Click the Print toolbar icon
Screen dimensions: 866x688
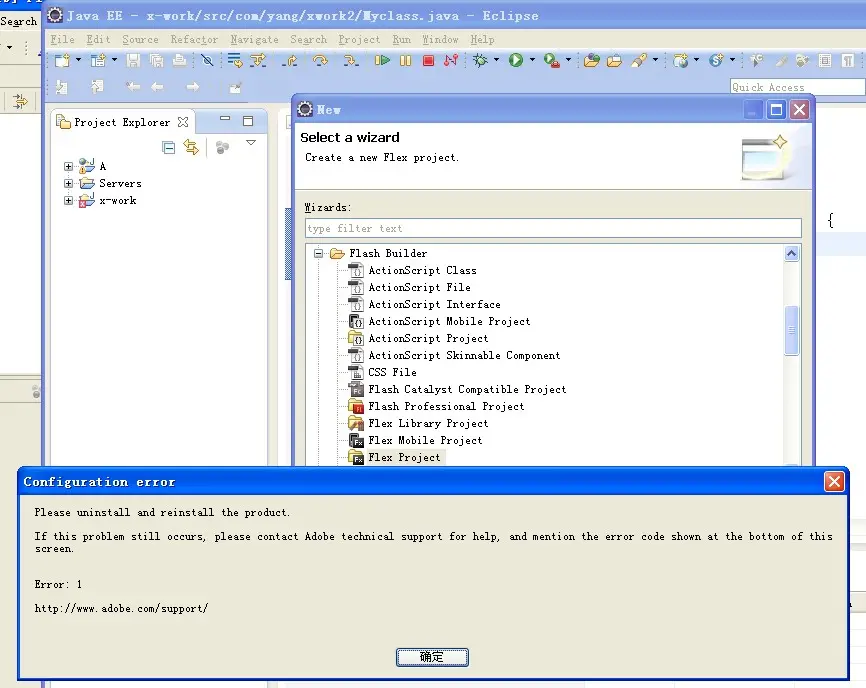click(x=179, y=60)
